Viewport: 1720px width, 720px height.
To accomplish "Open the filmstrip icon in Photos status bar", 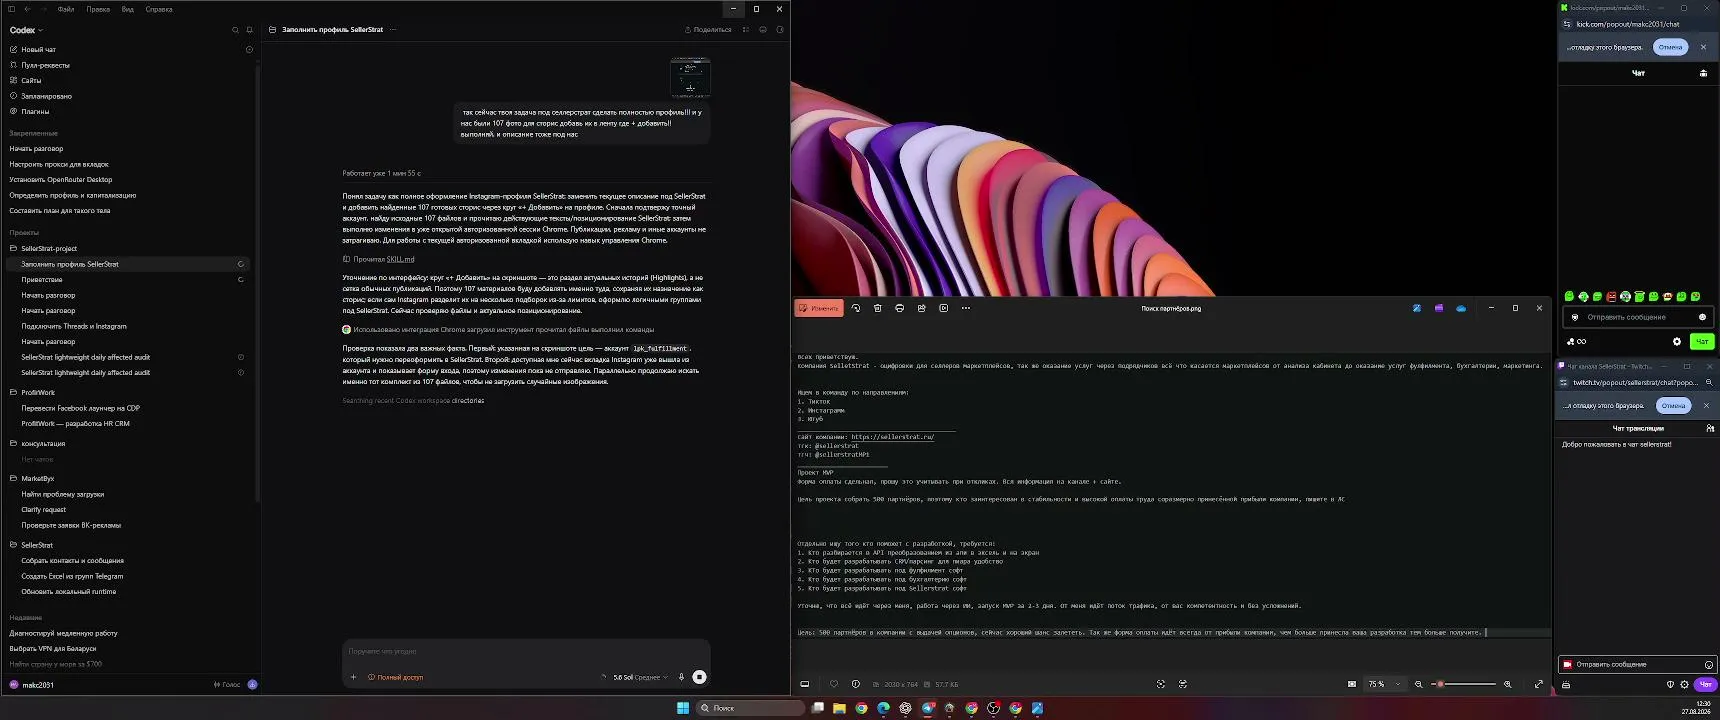I will [805, 684].
